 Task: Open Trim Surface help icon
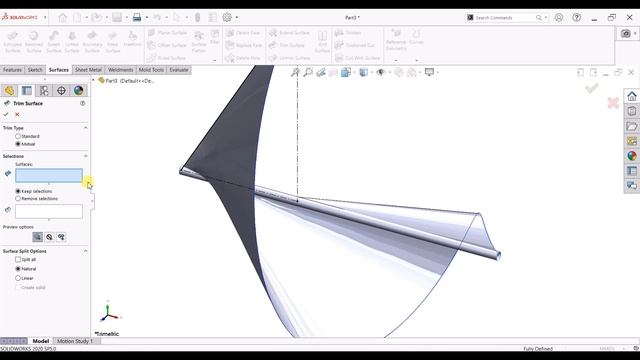pyautogui.click(x=82, y=103)
